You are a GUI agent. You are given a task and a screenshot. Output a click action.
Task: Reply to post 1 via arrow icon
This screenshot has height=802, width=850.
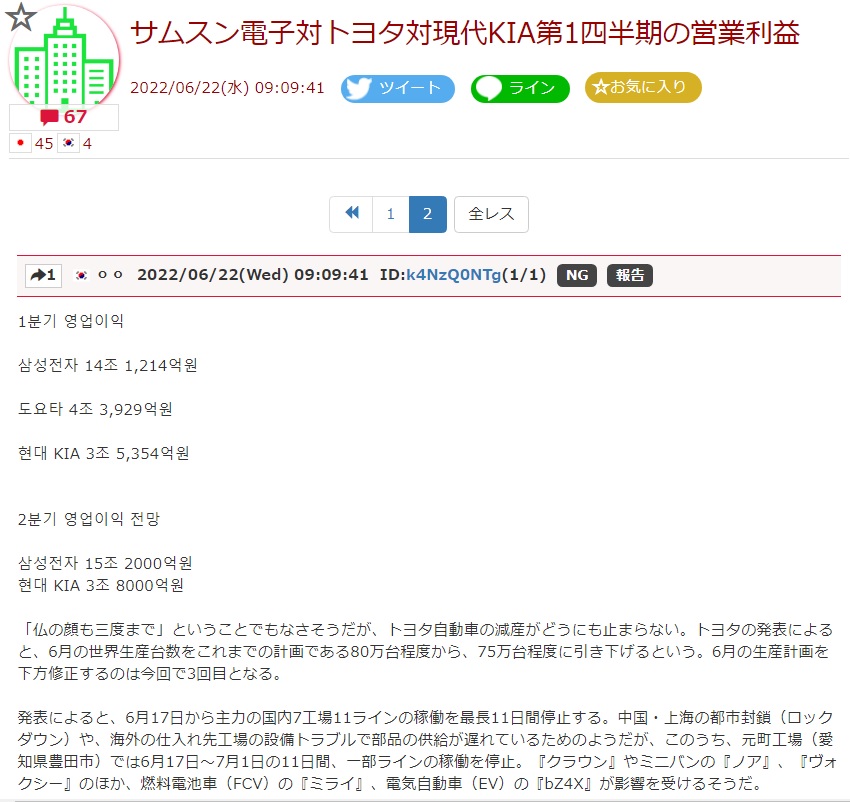tap(43, 275)
